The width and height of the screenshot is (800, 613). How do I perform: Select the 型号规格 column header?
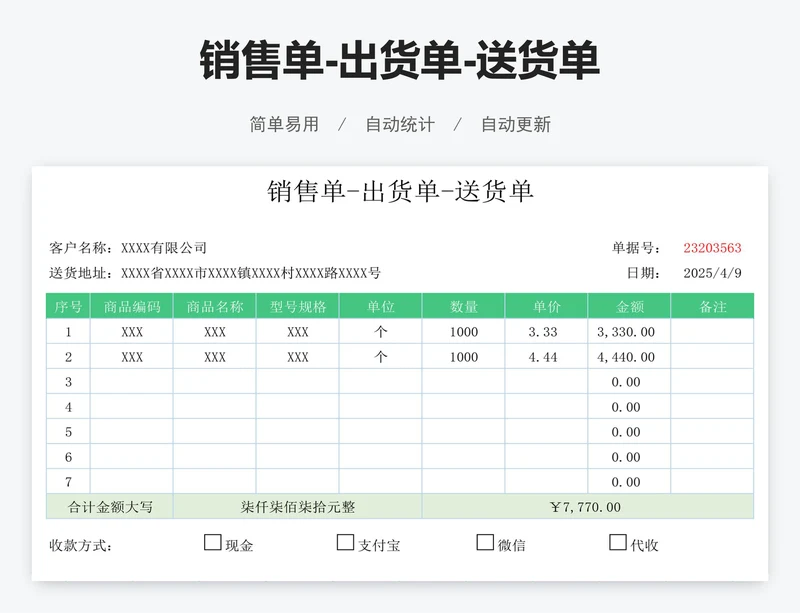[298, 306]
